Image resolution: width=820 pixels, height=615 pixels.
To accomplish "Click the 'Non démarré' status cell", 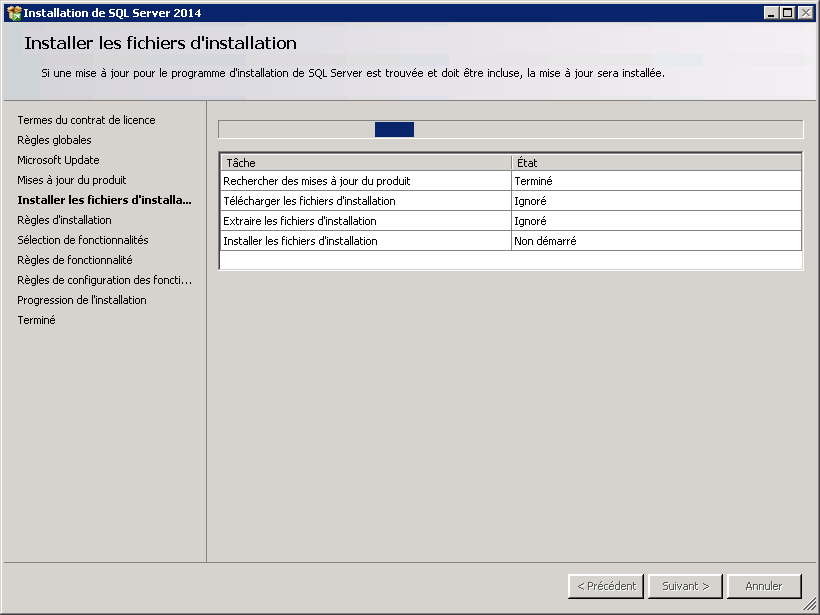I will point(656,241).
